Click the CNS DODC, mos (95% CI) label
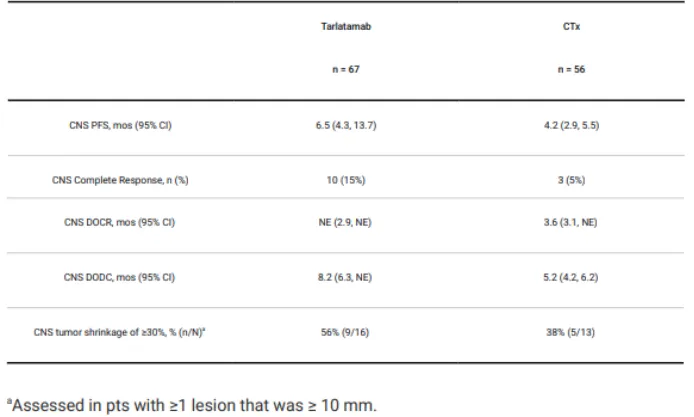This screenshot has height=417, width=694. click(120, 277)
